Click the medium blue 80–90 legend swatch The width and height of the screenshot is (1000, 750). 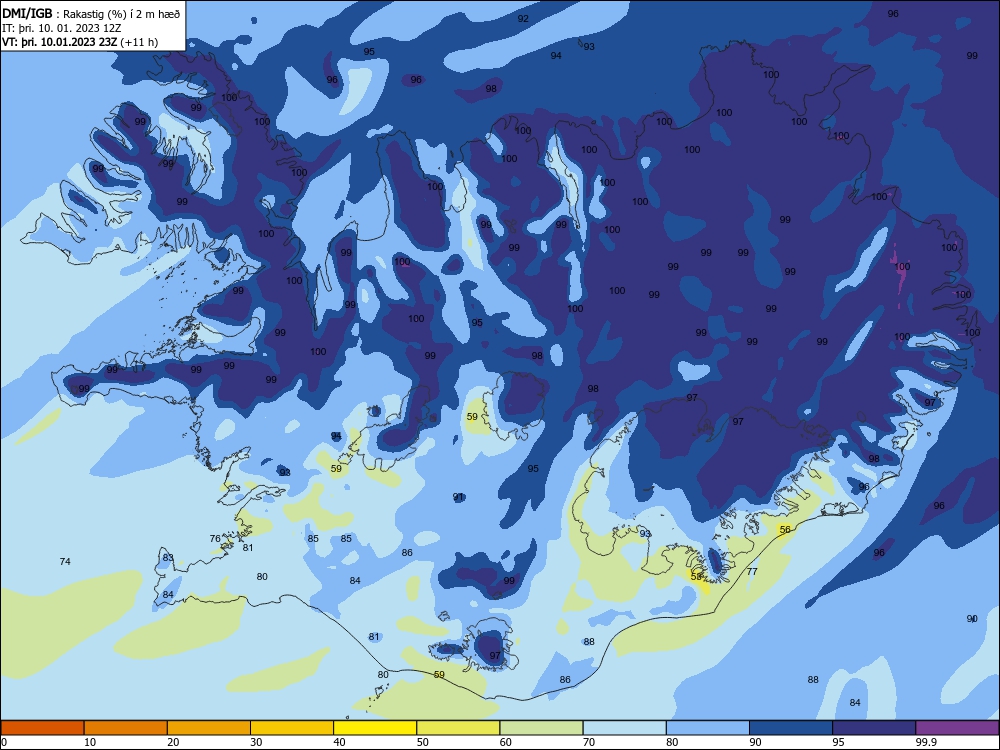pos(708,728)
